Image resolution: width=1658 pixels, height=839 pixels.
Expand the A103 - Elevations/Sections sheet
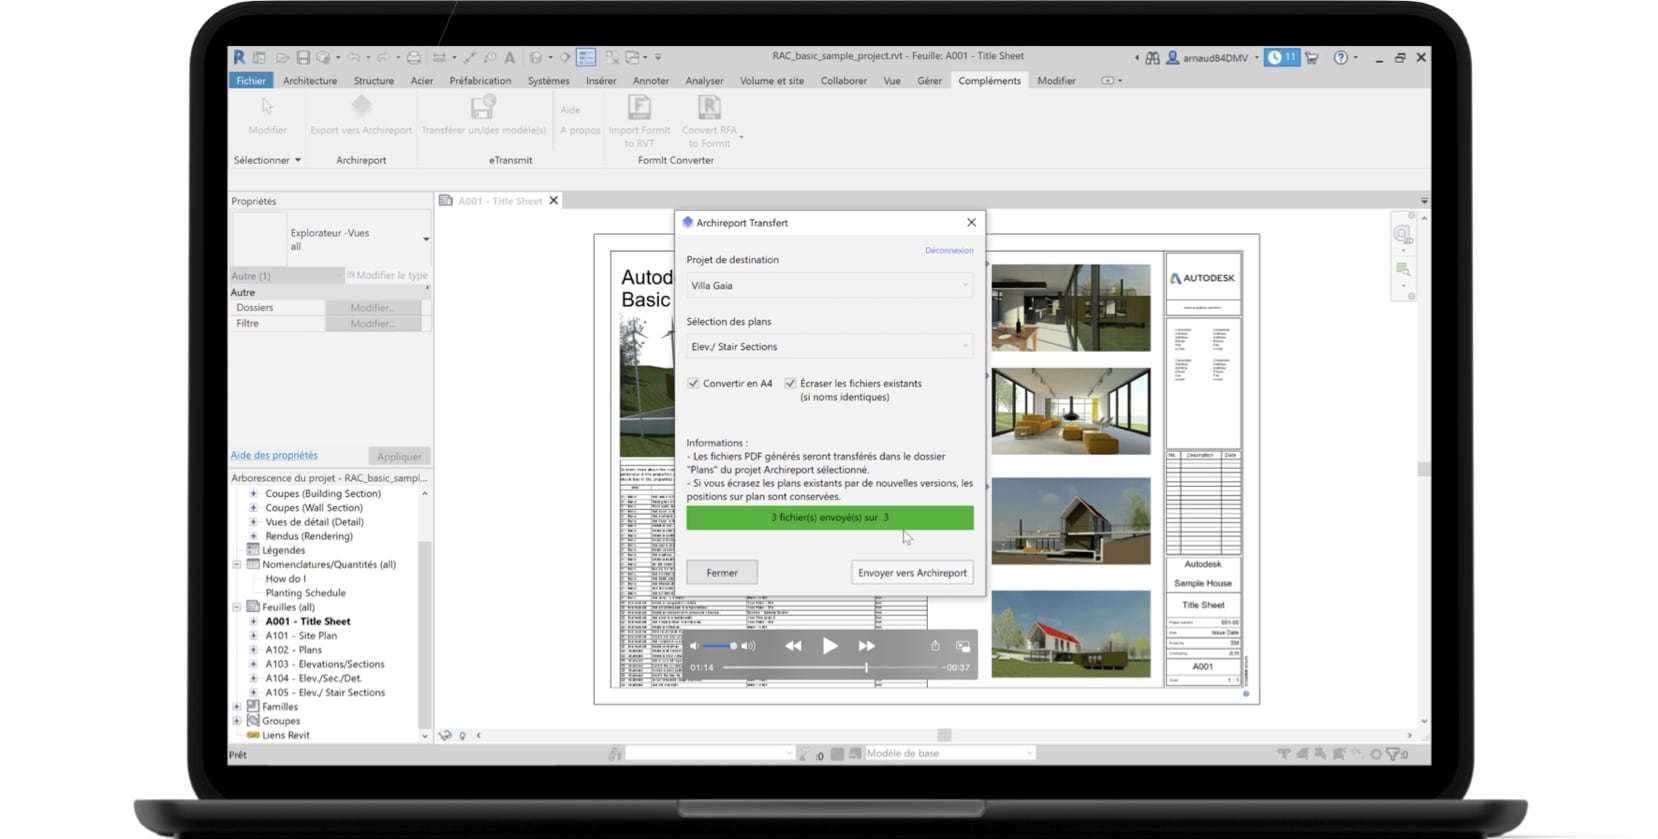pyautogui.click(x=253, y=664)
